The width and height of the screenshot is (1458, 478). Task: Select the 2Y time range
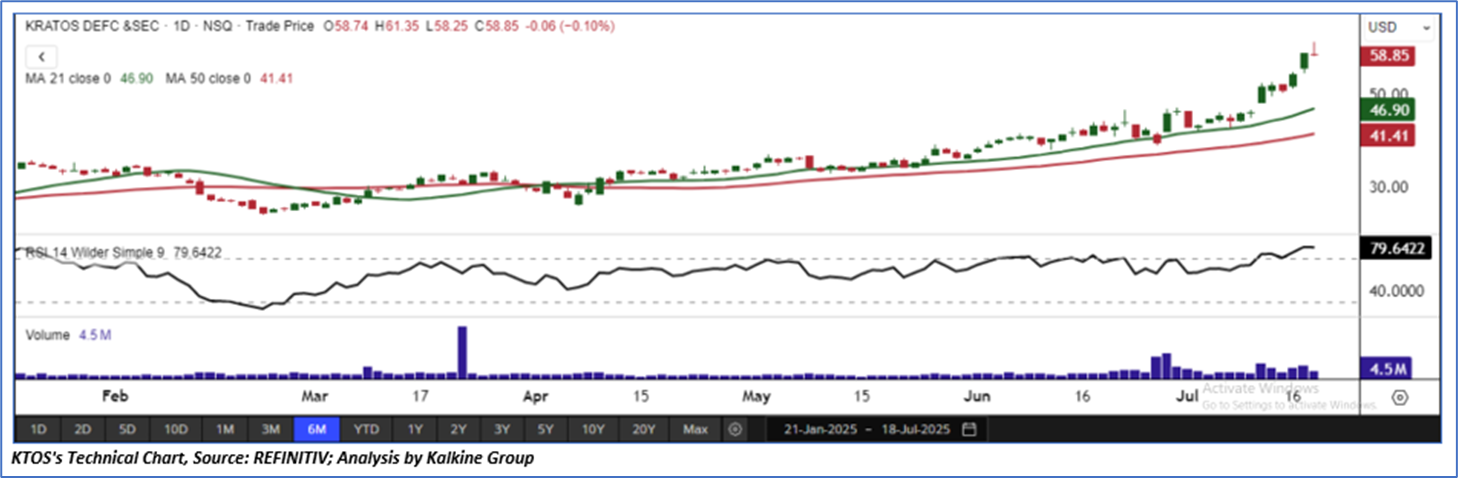[458, 429]
